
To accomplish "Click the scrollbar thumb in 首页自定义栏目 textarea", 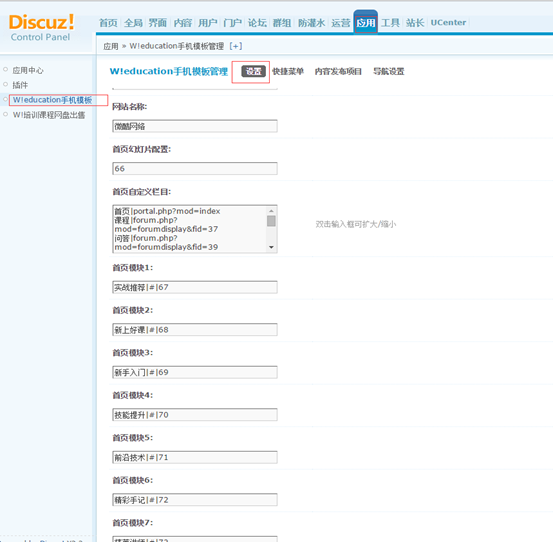I will point(271,221).
